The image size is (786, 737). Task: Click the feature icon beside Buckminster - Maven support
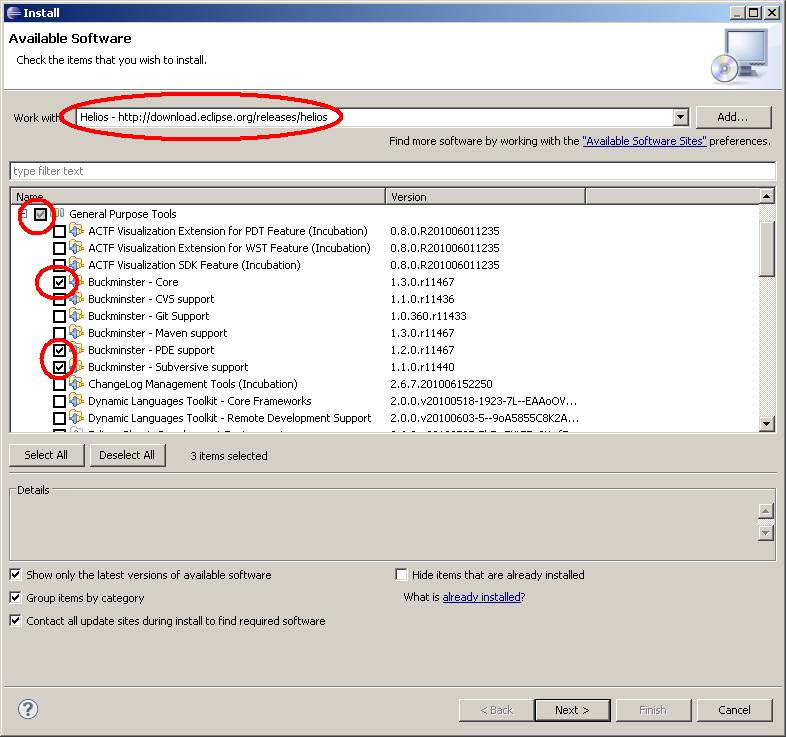coord(76,333)
